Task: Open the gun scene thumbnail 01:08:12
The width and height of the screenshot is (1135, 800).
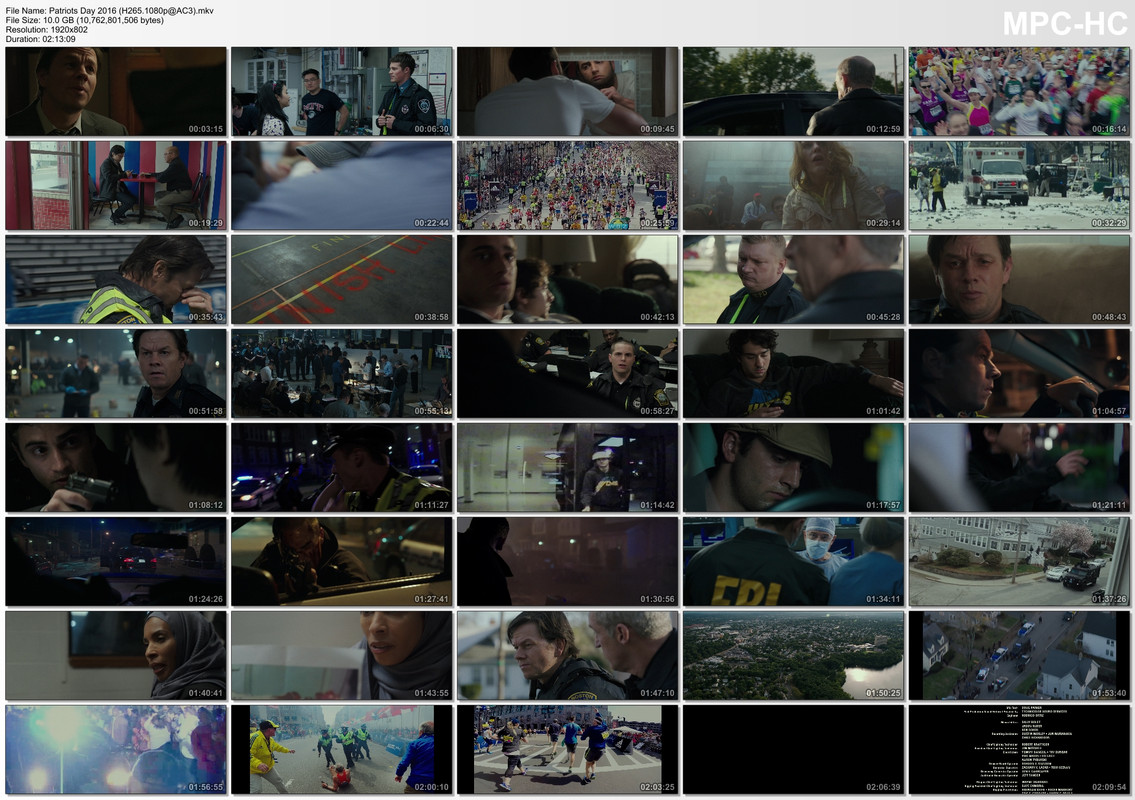Action: coord(116,468)
